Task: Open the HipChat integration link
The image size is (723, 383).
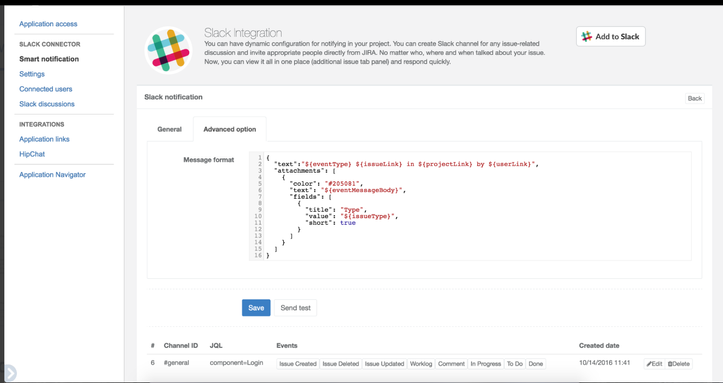Action: pyautogui.click(x=32, y=154)
